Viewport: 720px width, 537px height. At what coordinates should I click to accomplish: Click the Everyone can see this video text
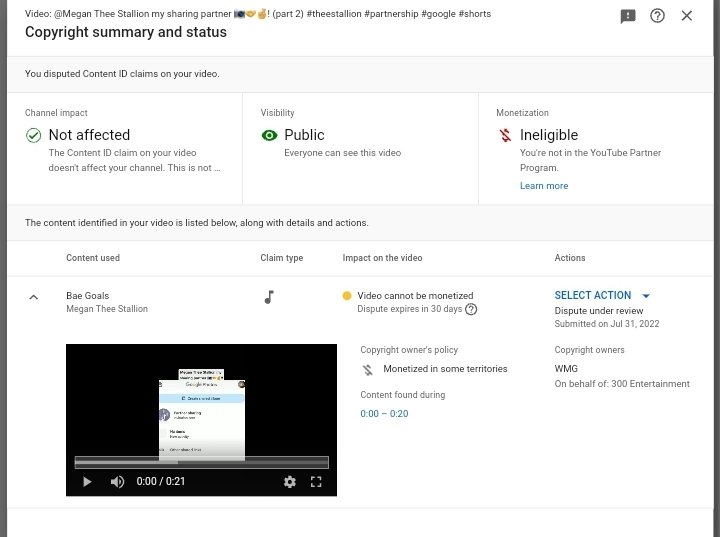coord(343,153)
